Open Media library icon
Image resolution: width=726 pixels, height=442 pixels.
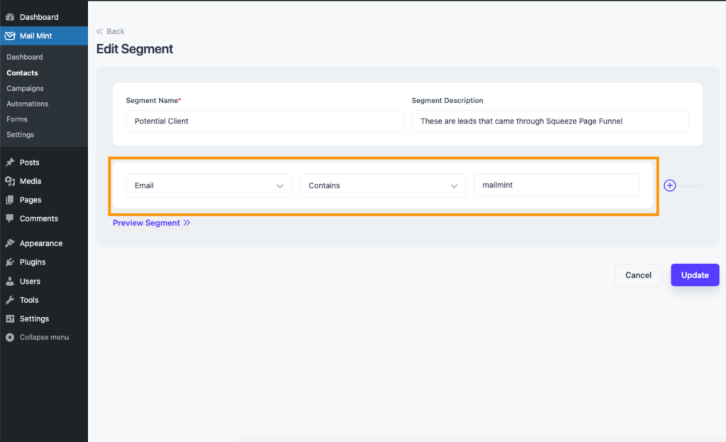click(x=10, y=181)
